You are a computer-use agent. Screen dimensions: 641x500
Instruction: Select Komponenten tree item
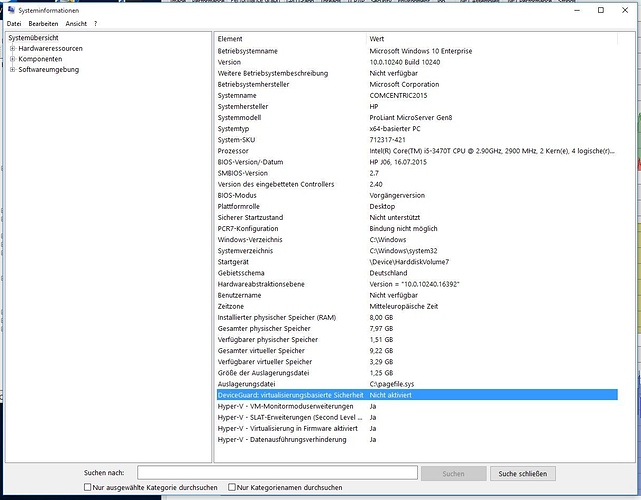click(x=40, y=59)
